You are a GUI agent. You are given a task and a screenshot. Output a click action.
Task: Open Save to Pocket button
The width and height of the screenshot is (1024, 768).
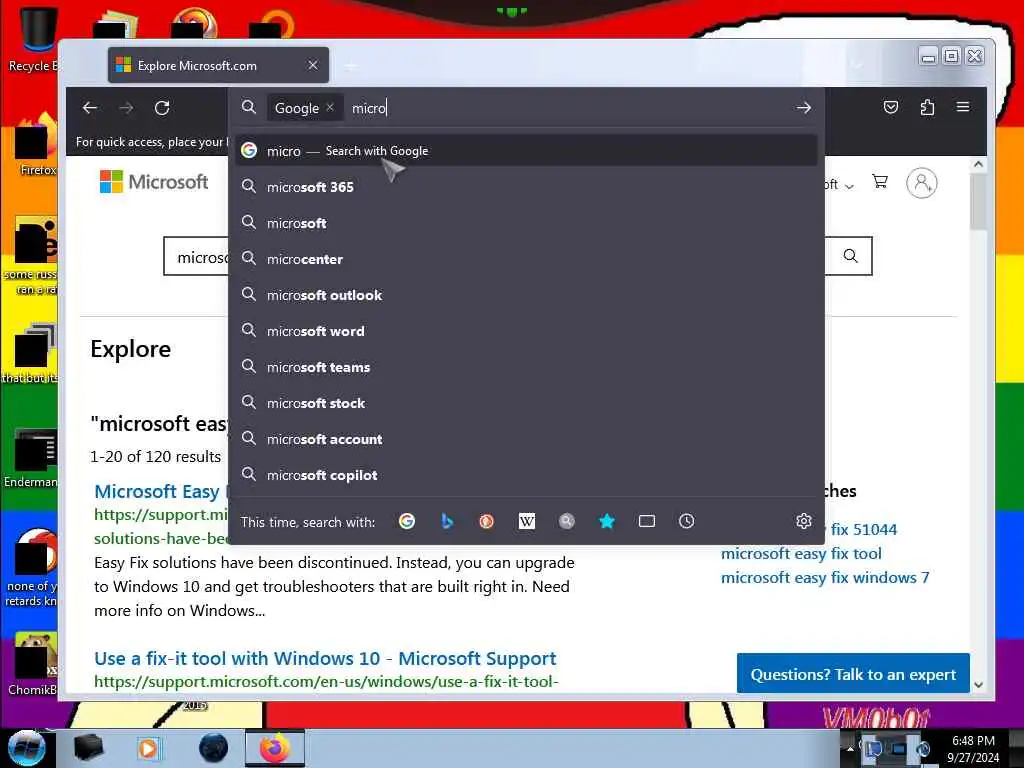point(891,107)
